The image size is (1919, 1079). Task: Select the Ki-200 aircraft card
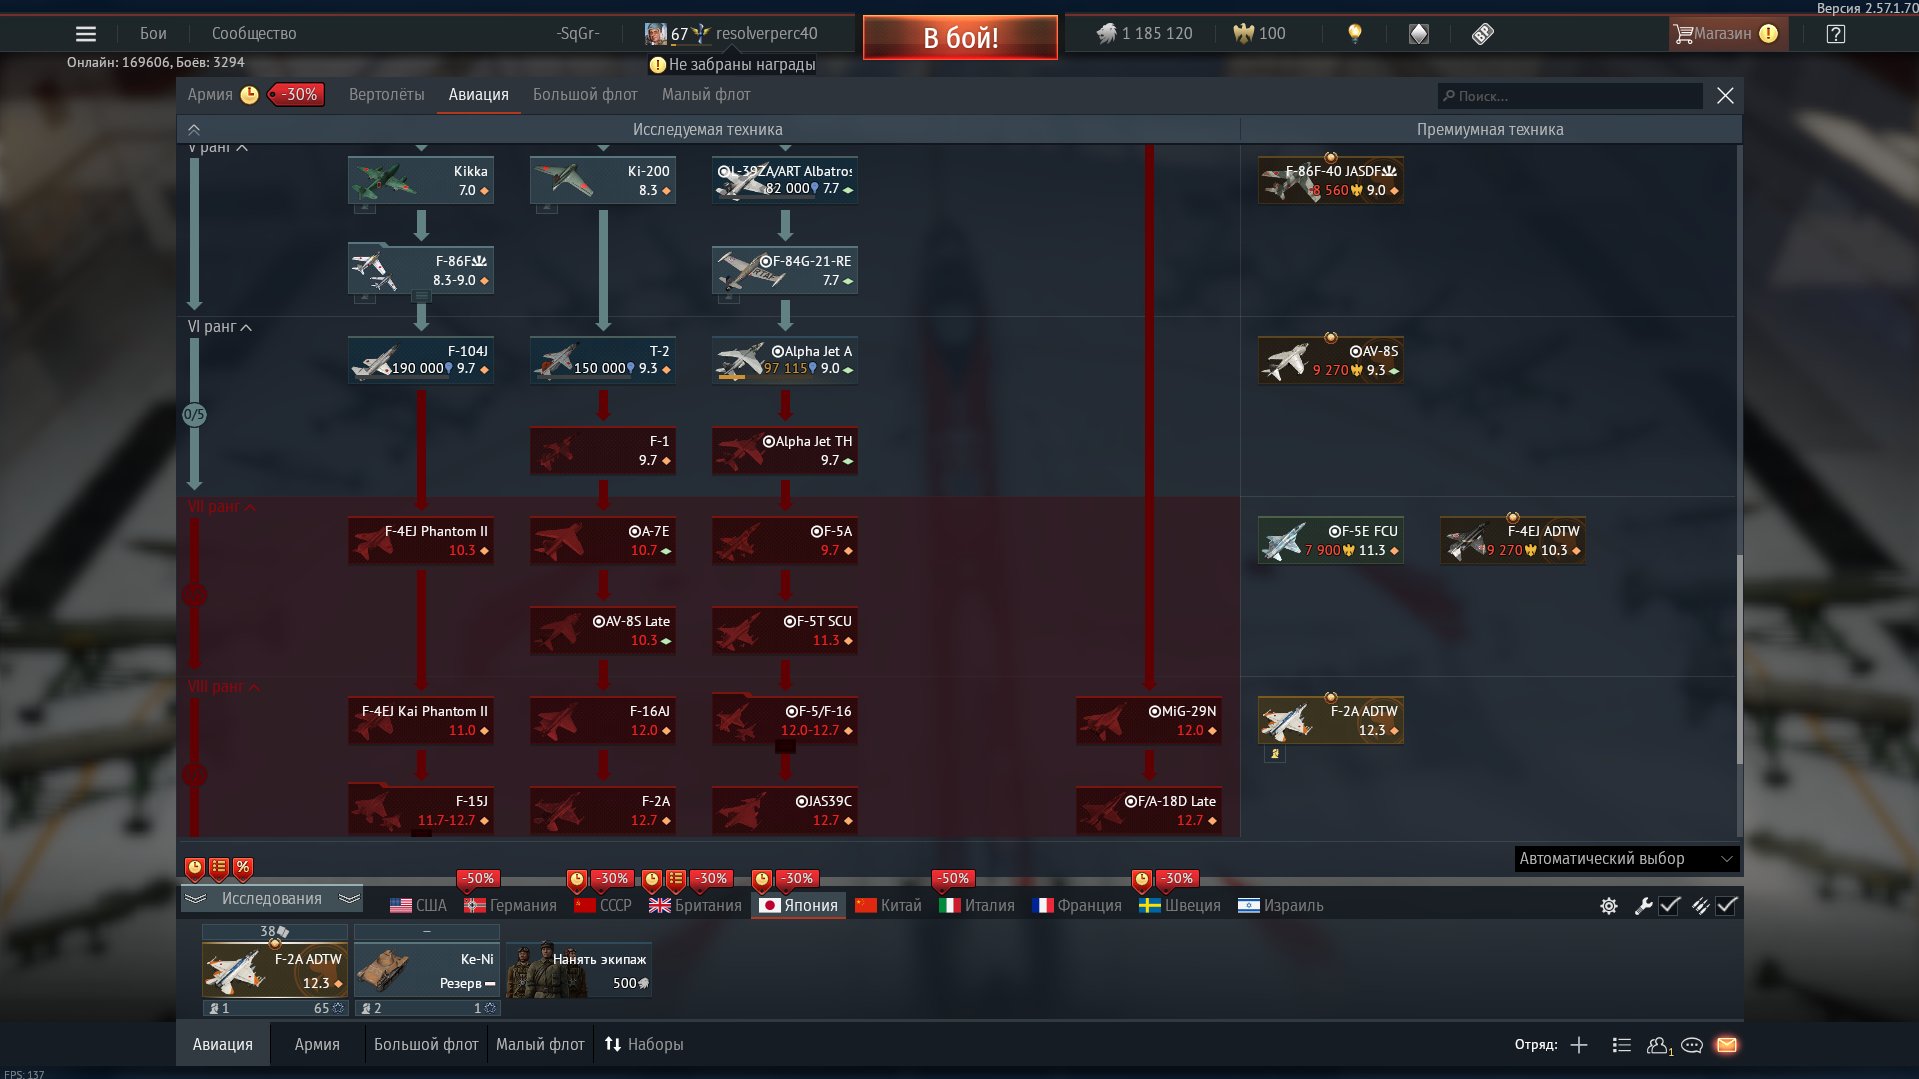tap(602, 181)
